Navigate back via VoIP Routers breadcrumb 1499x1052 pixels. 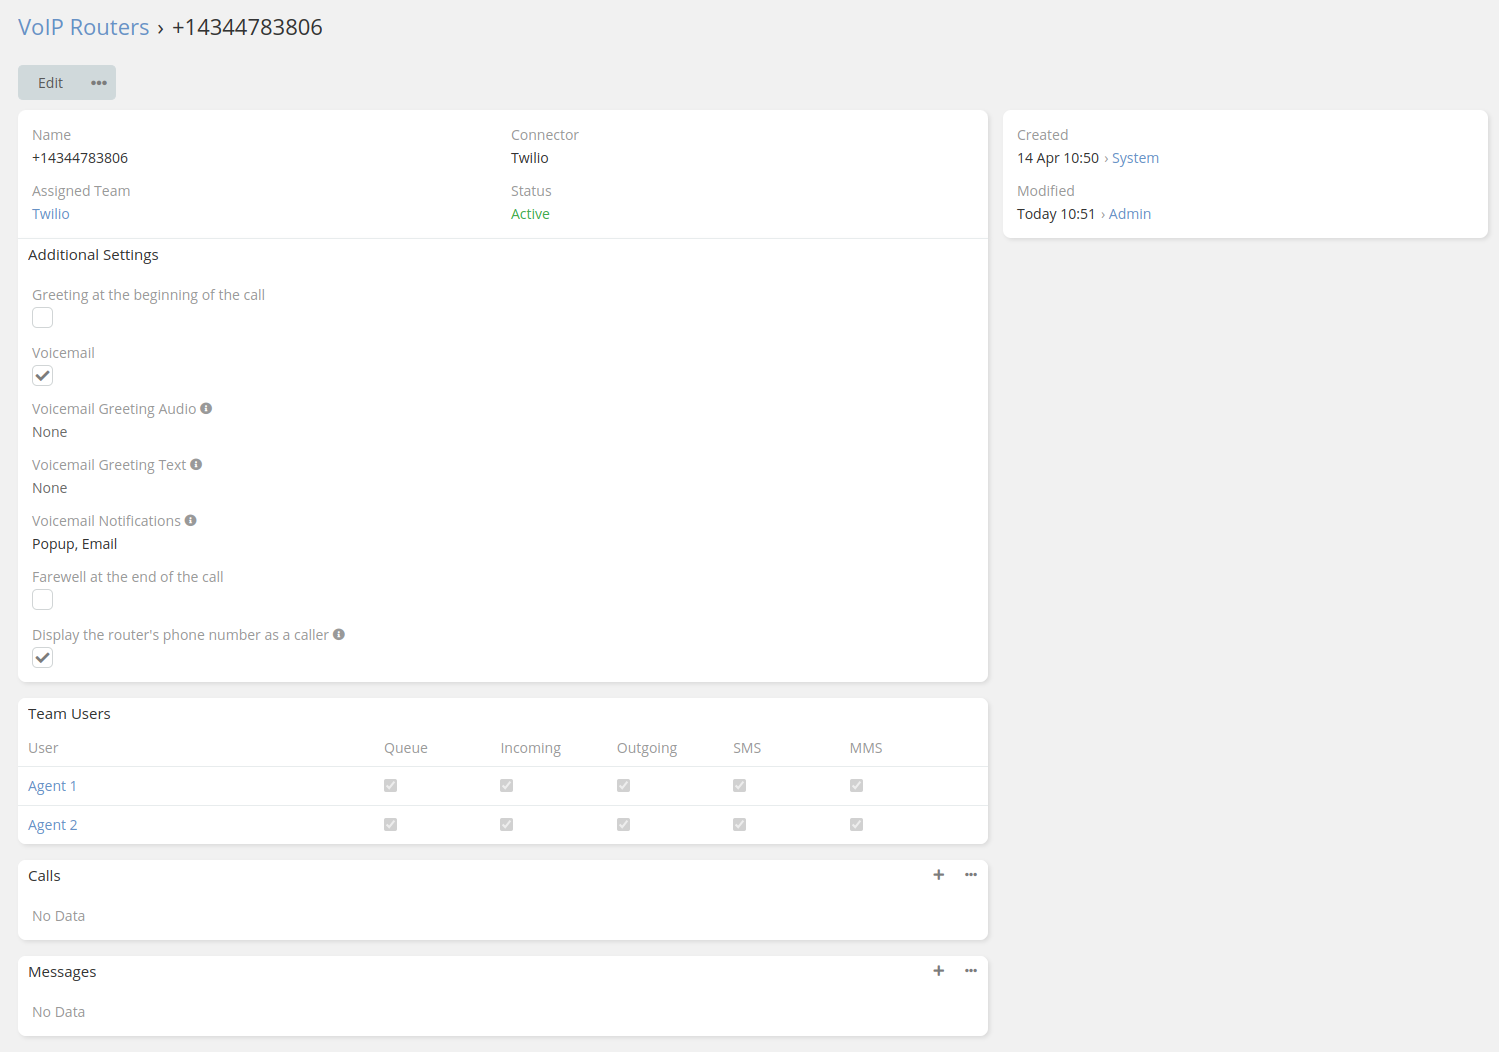[x=83, y=27]
